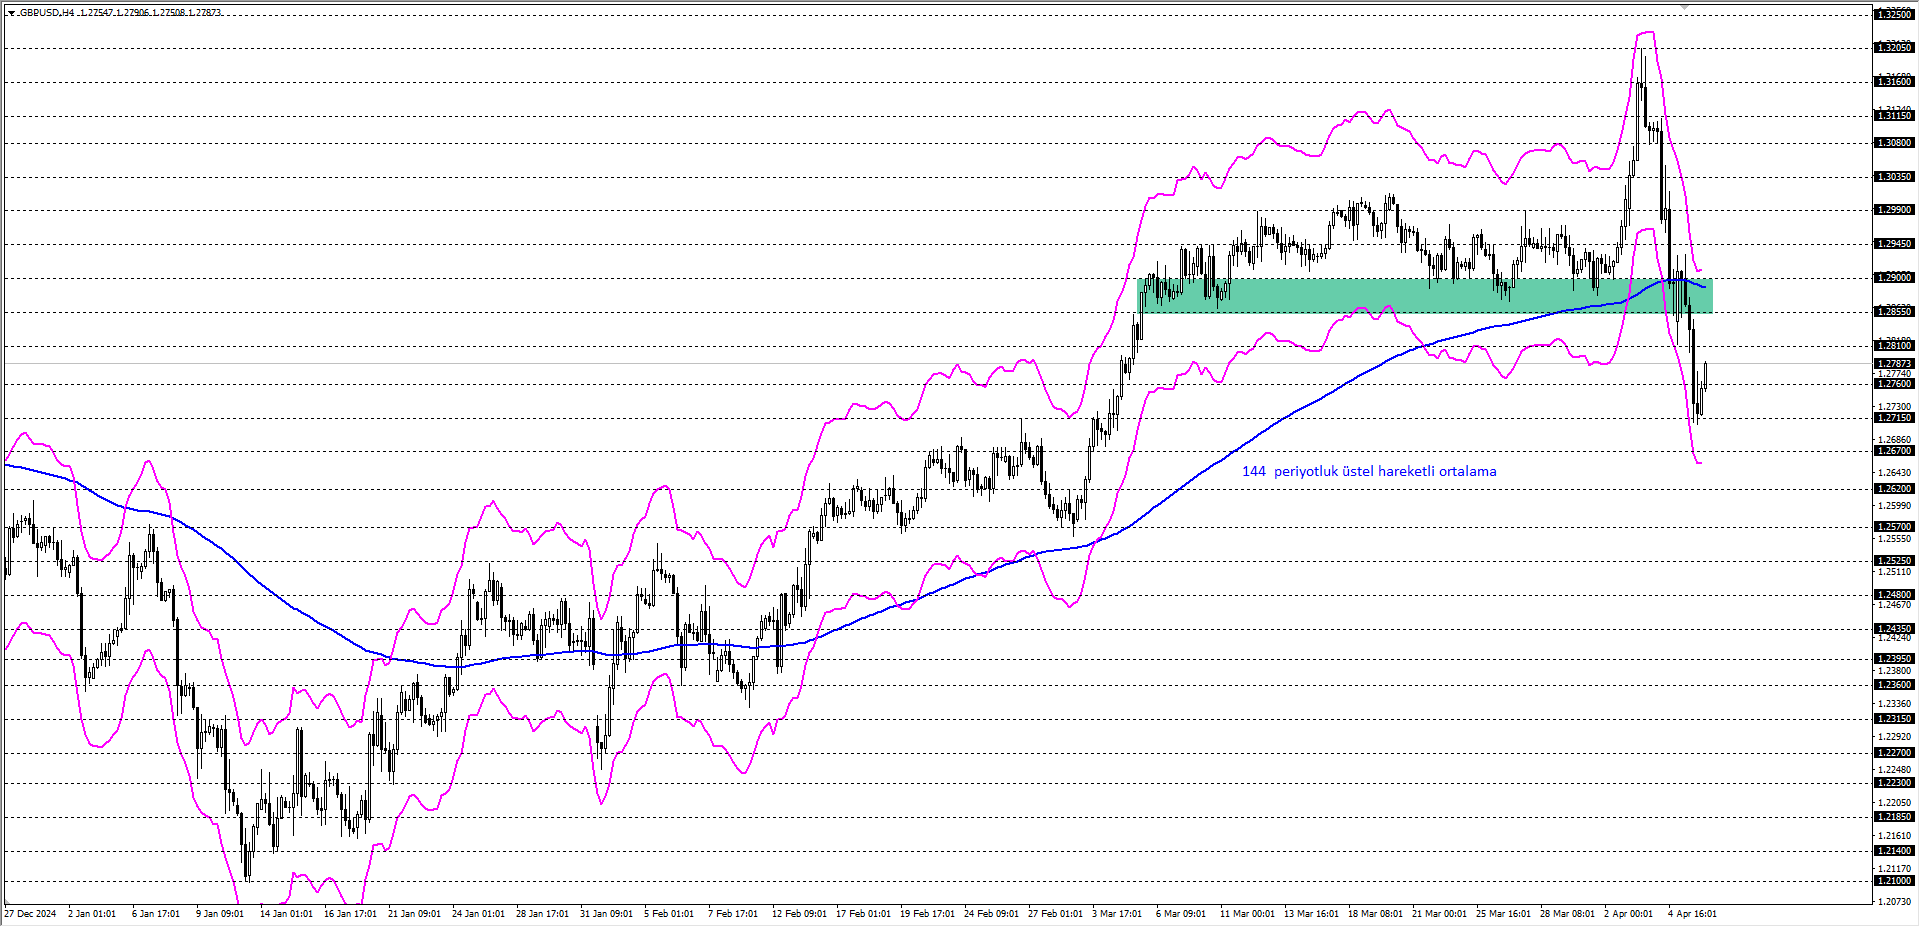Click the '2 Jan 01:01' time axis label
This screenshot has height=927, width=1920.
pos(92,914)
